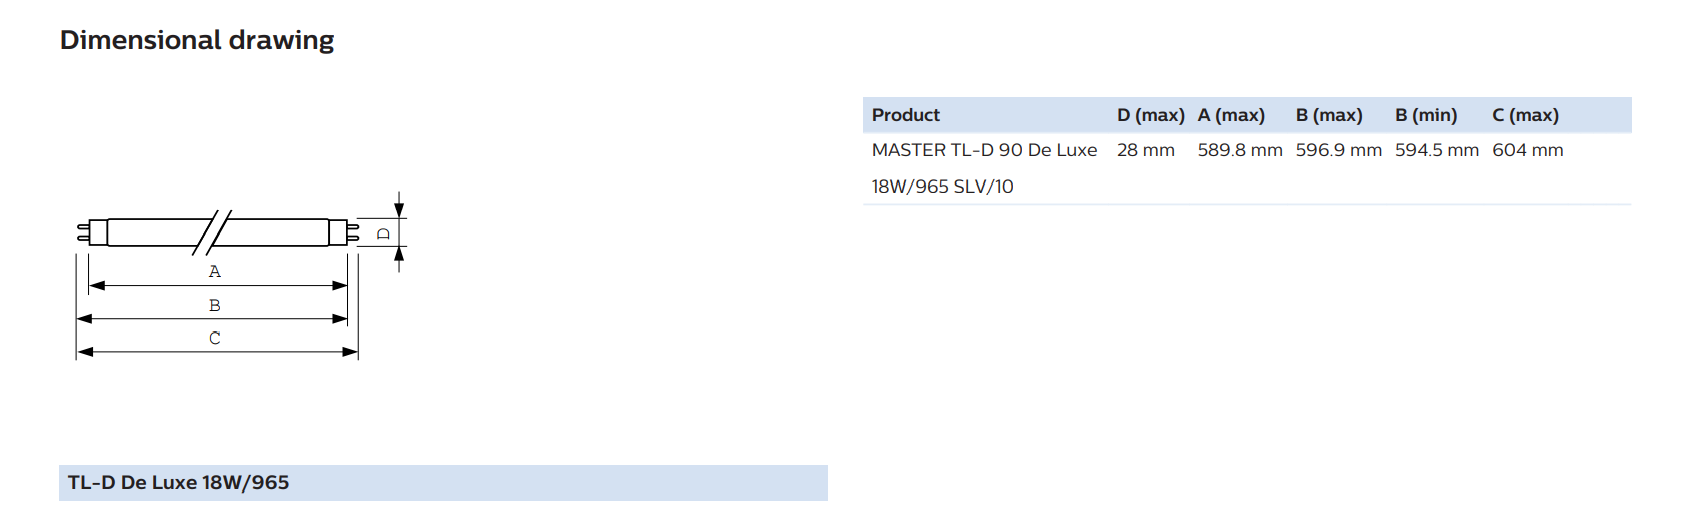Image resolution: width=1681 pixels, height=522 pixels.
Task: Click dimension label A in drawing
Action: pyautogui.click(x=215, y=272)
